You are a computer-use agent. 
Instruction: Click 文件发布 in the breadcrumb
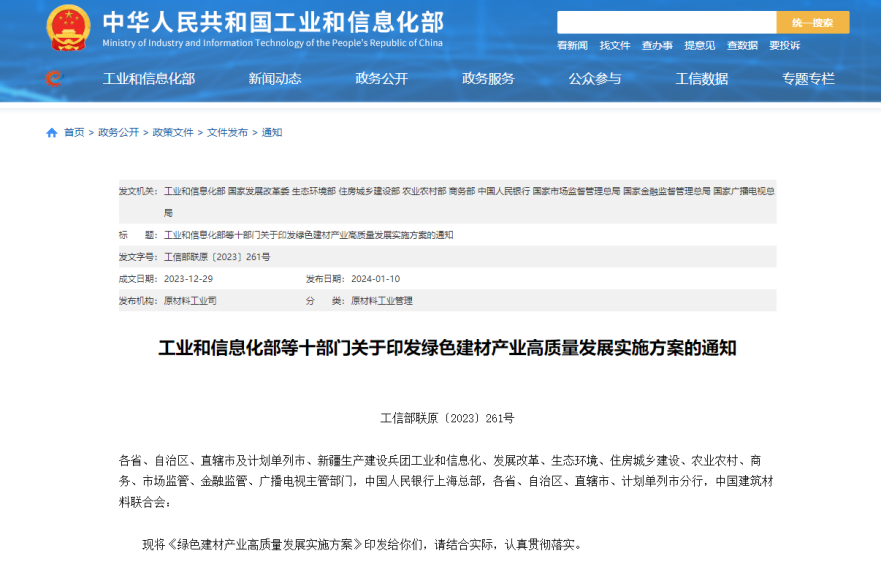(x=227, y=133)
